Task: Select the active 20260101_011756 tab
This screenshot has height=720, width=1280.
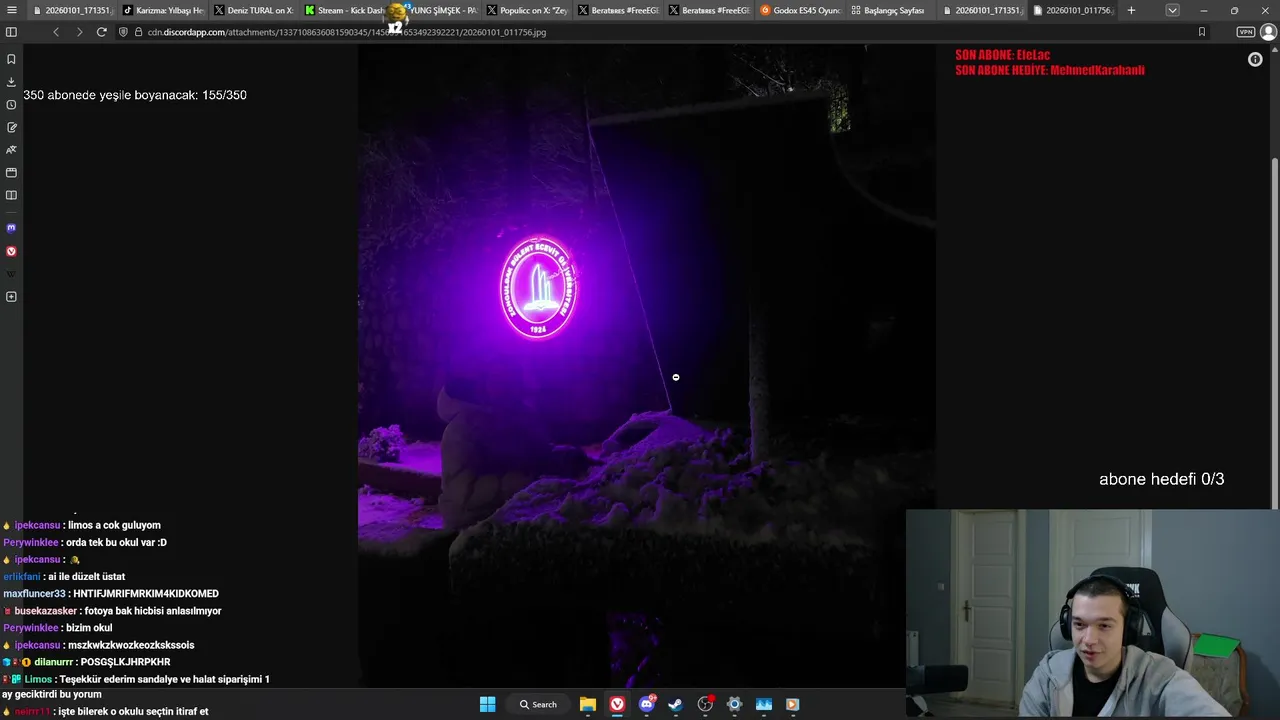Action: coord(1073,10)
